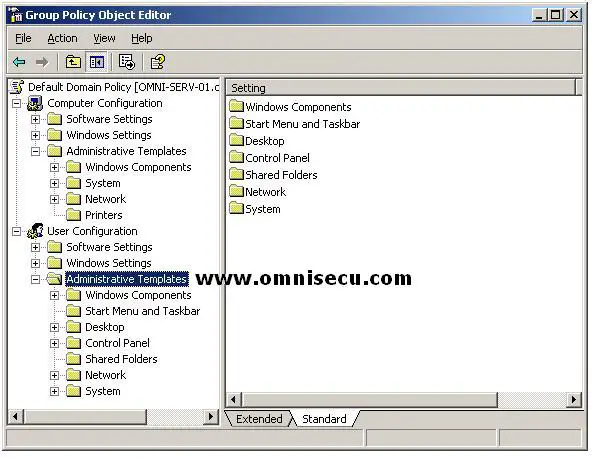Viewport: 593px width, 458px height.
Task: Click right arrow of tree pane scrollbar
Action: pos(211,417)
